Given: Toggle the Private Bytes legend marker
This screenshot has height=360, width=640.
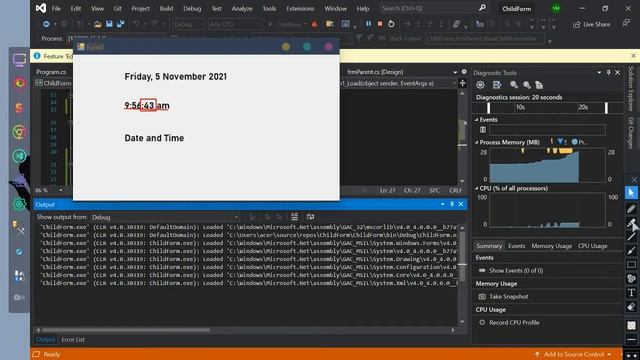Looking at the screenshot, I should [x=575, y=142].
